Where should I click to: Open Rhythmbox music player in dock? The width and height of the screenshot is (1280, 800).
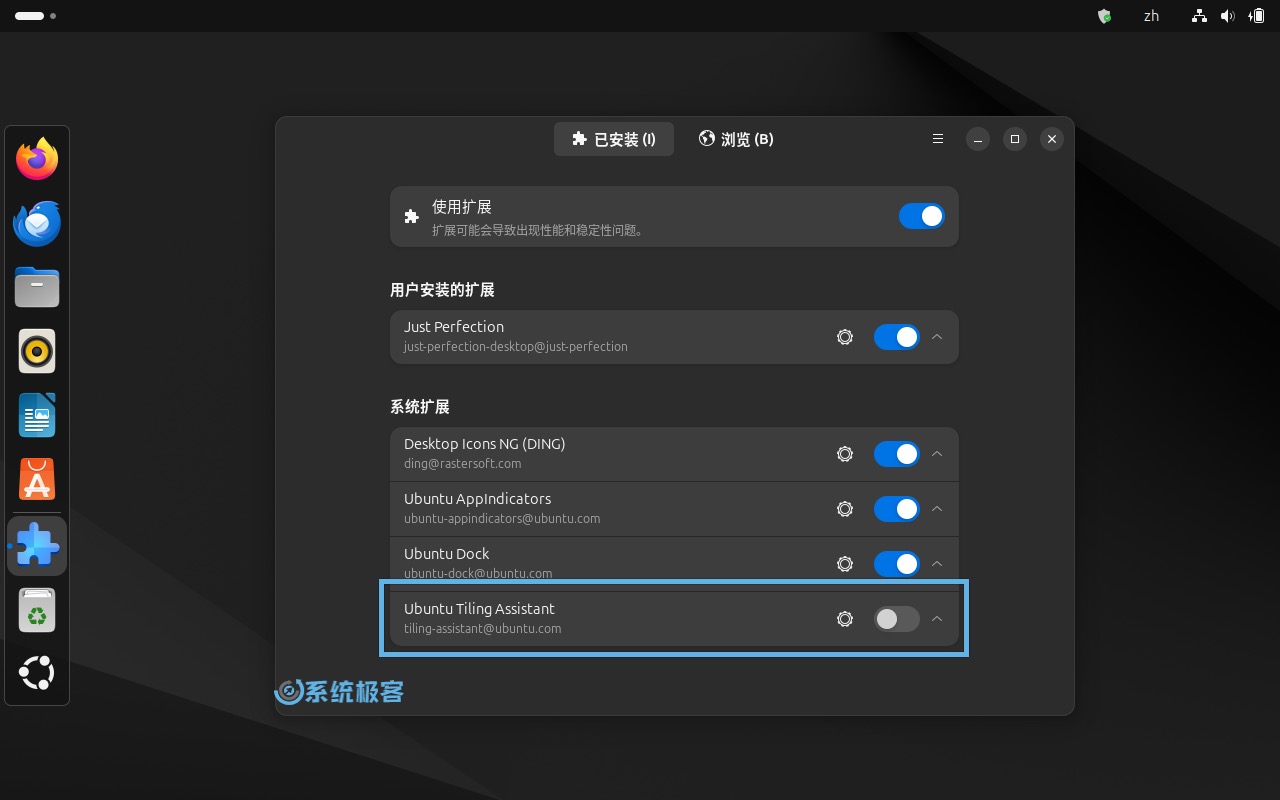click(x=37, y=351)
